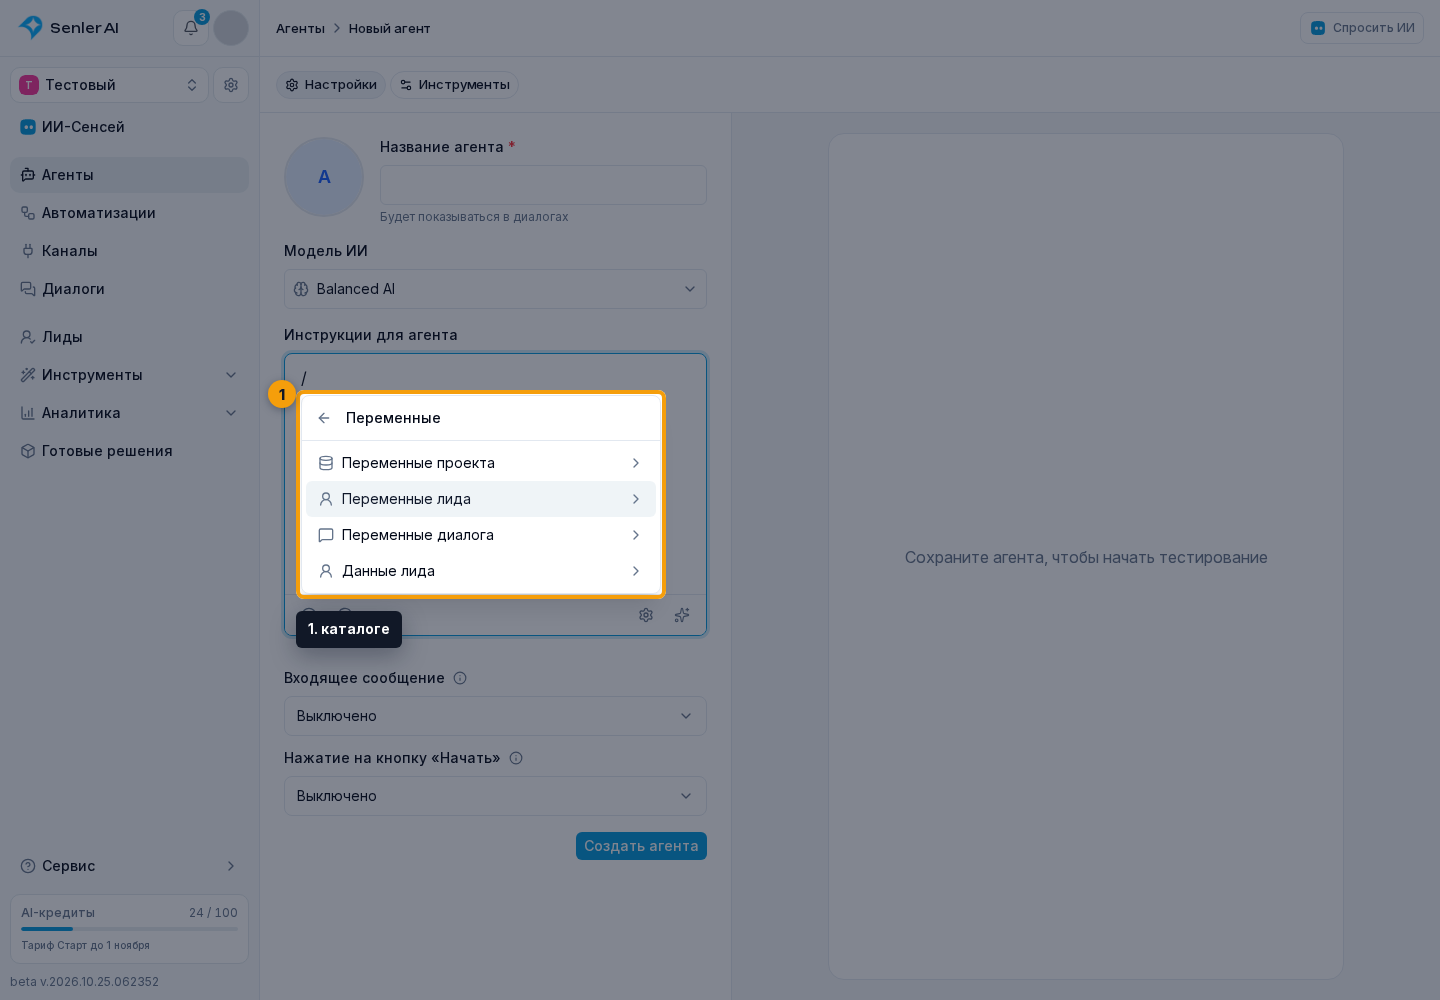Expand Инструменты in the sidebar

(129, 375)
